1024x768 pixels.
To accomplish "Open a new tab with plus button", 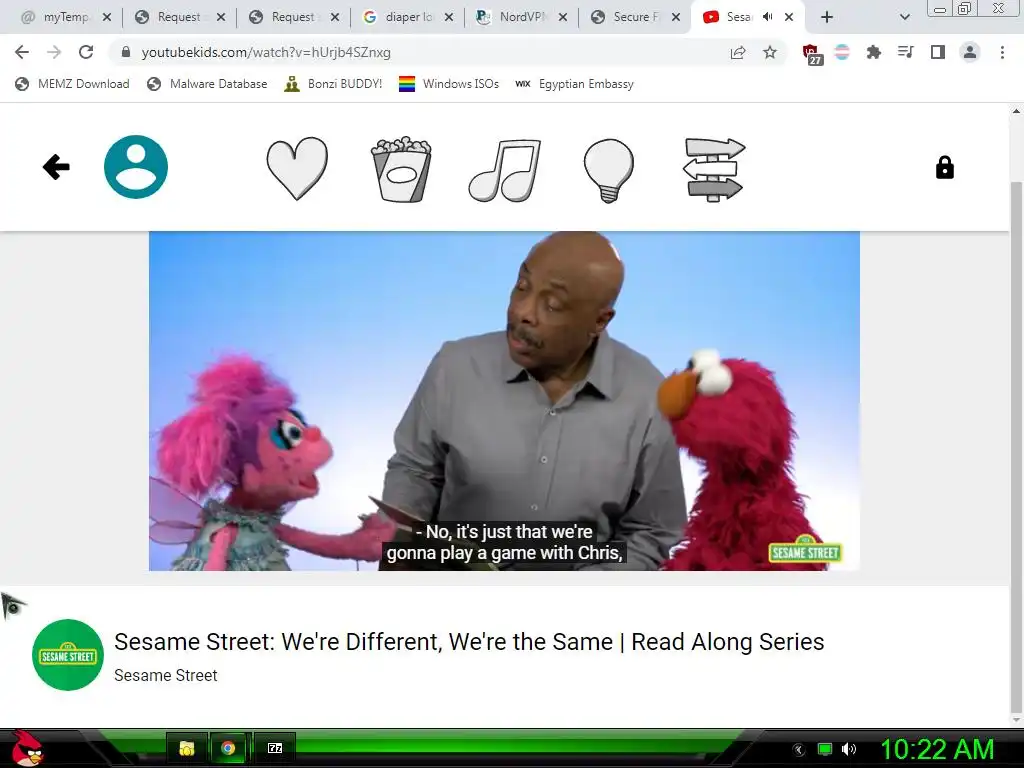I will [x=827, y=17].
